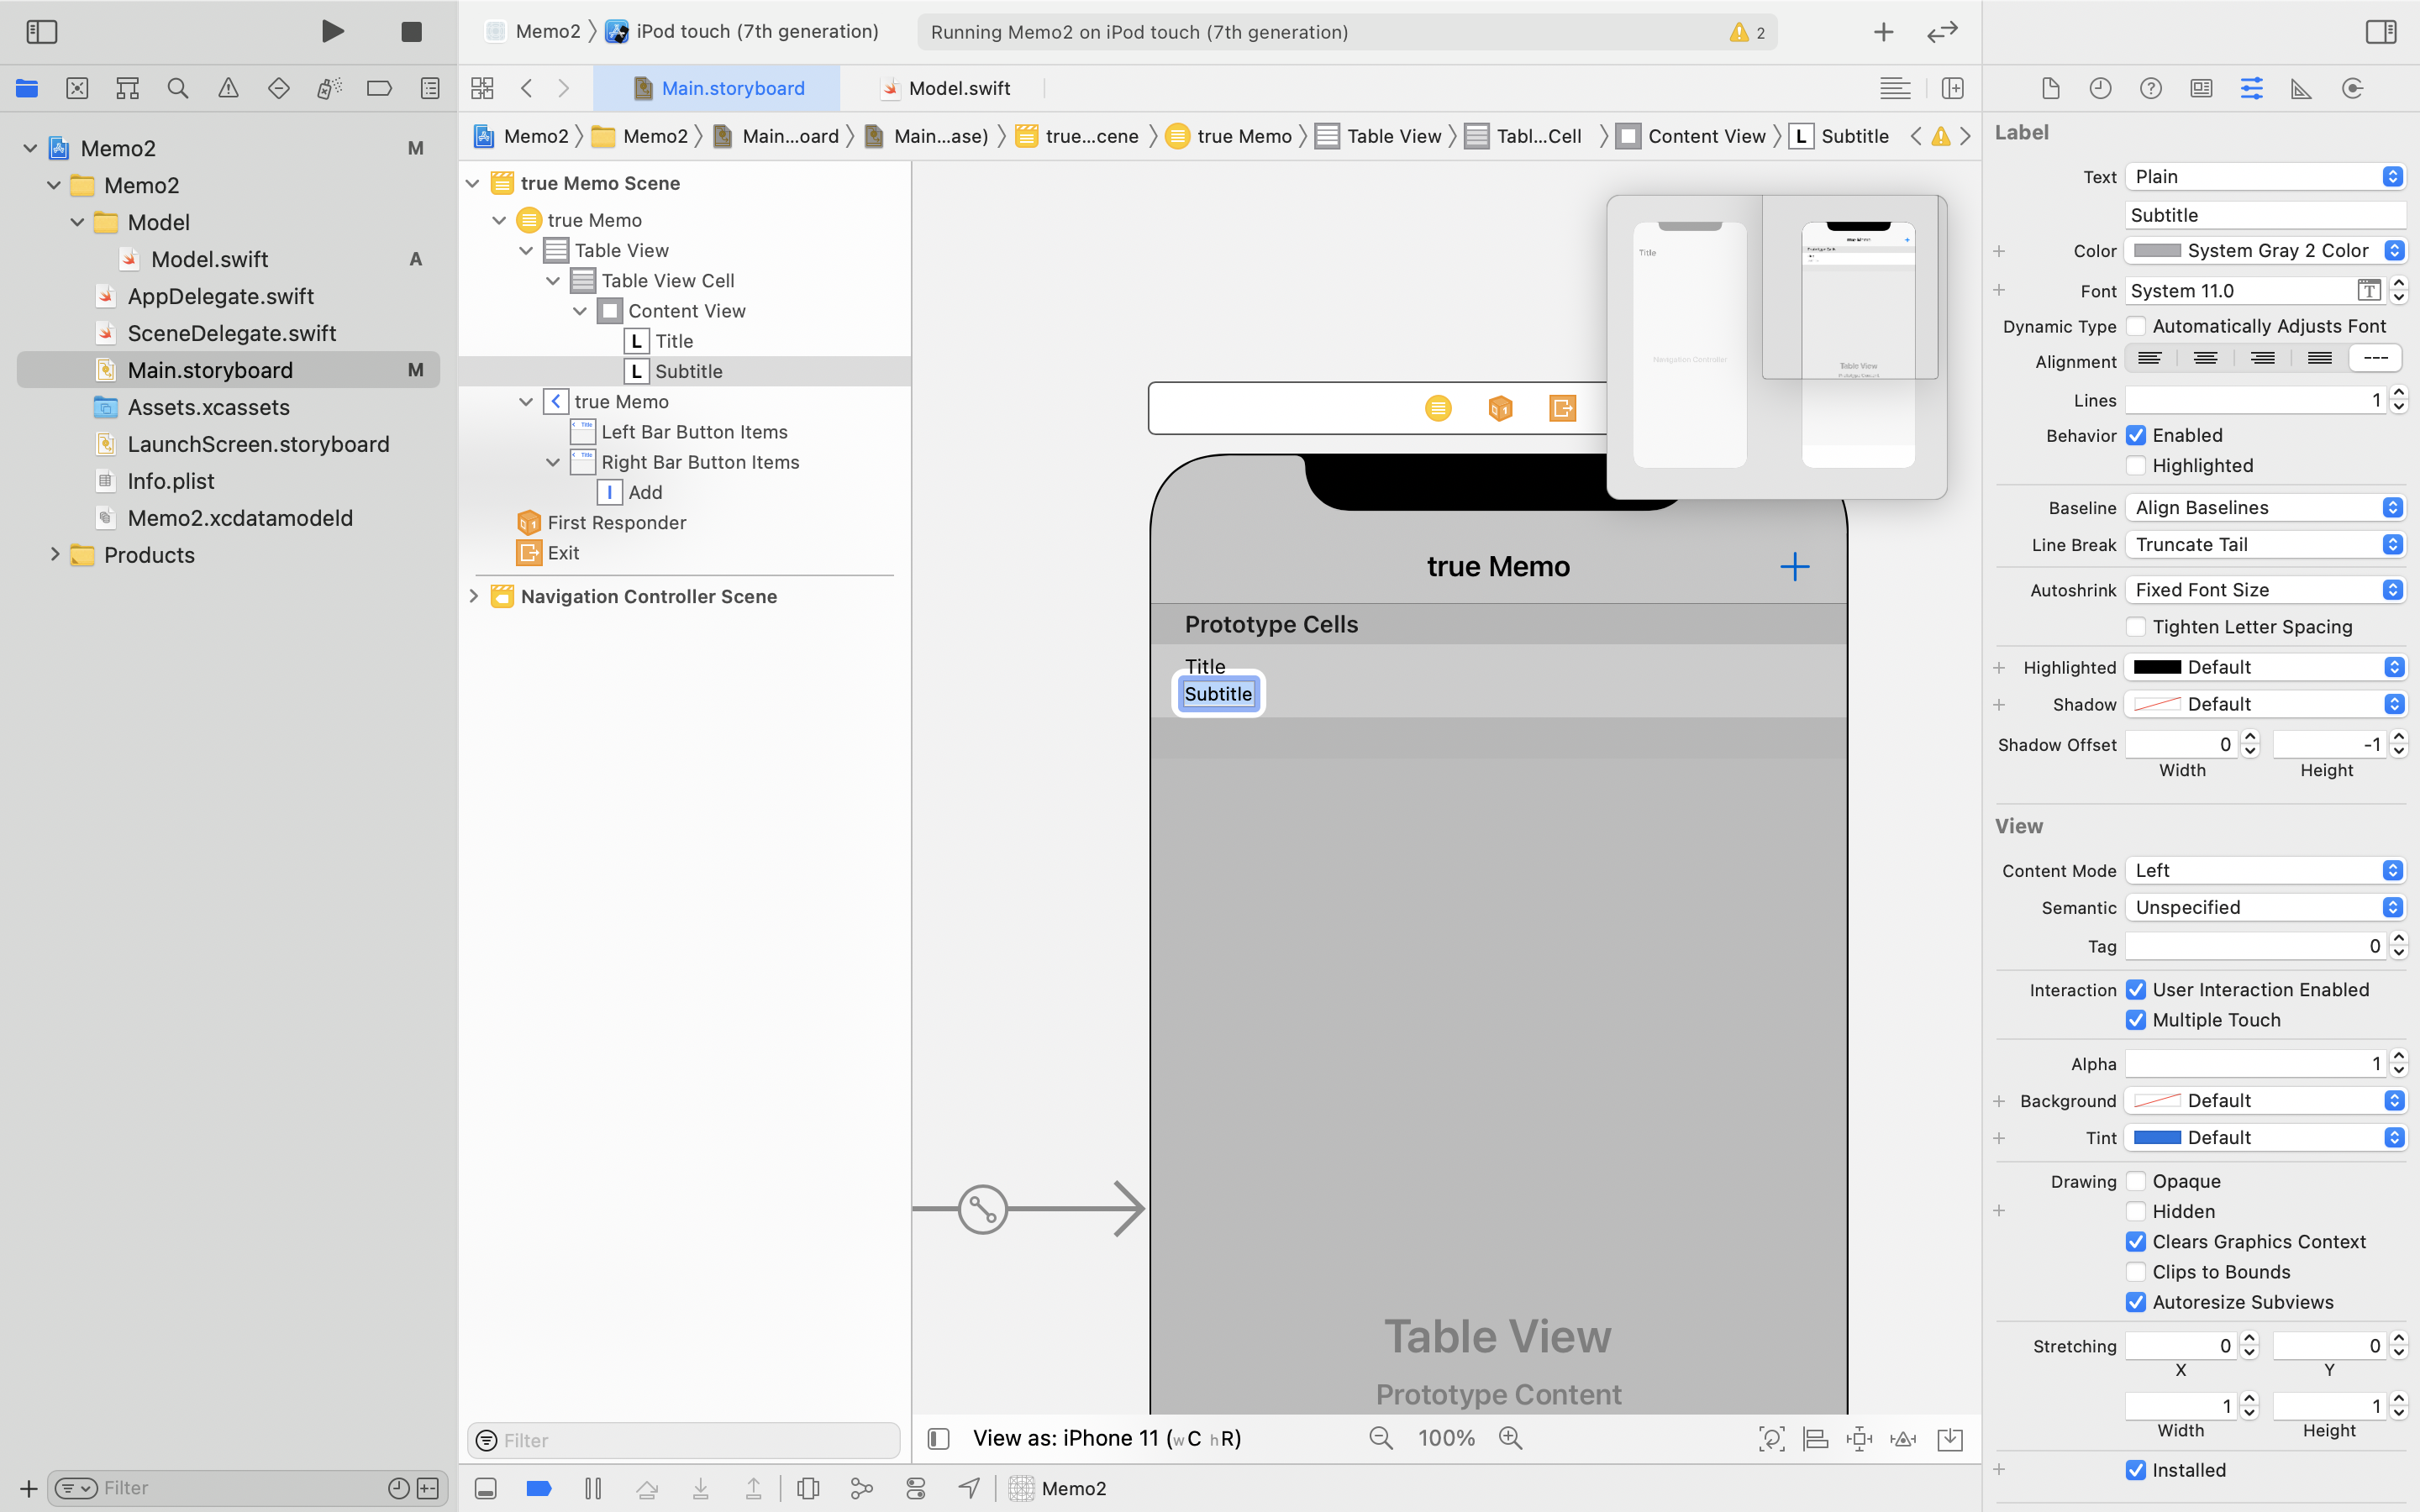Show the Connections inspector
Image resolution: width=2420 pixels, height=1512 pixels.
coord(2352,89)
